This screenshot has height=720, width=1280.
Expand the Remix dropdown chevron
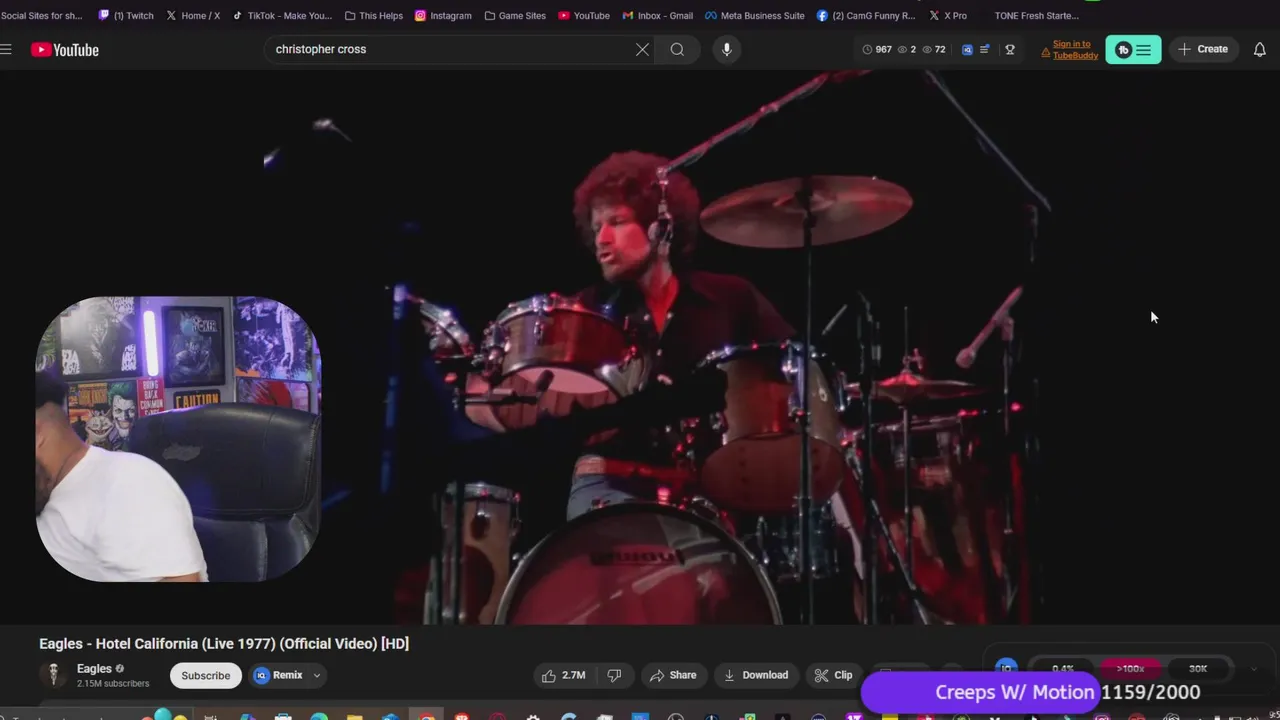click(317, 675)
